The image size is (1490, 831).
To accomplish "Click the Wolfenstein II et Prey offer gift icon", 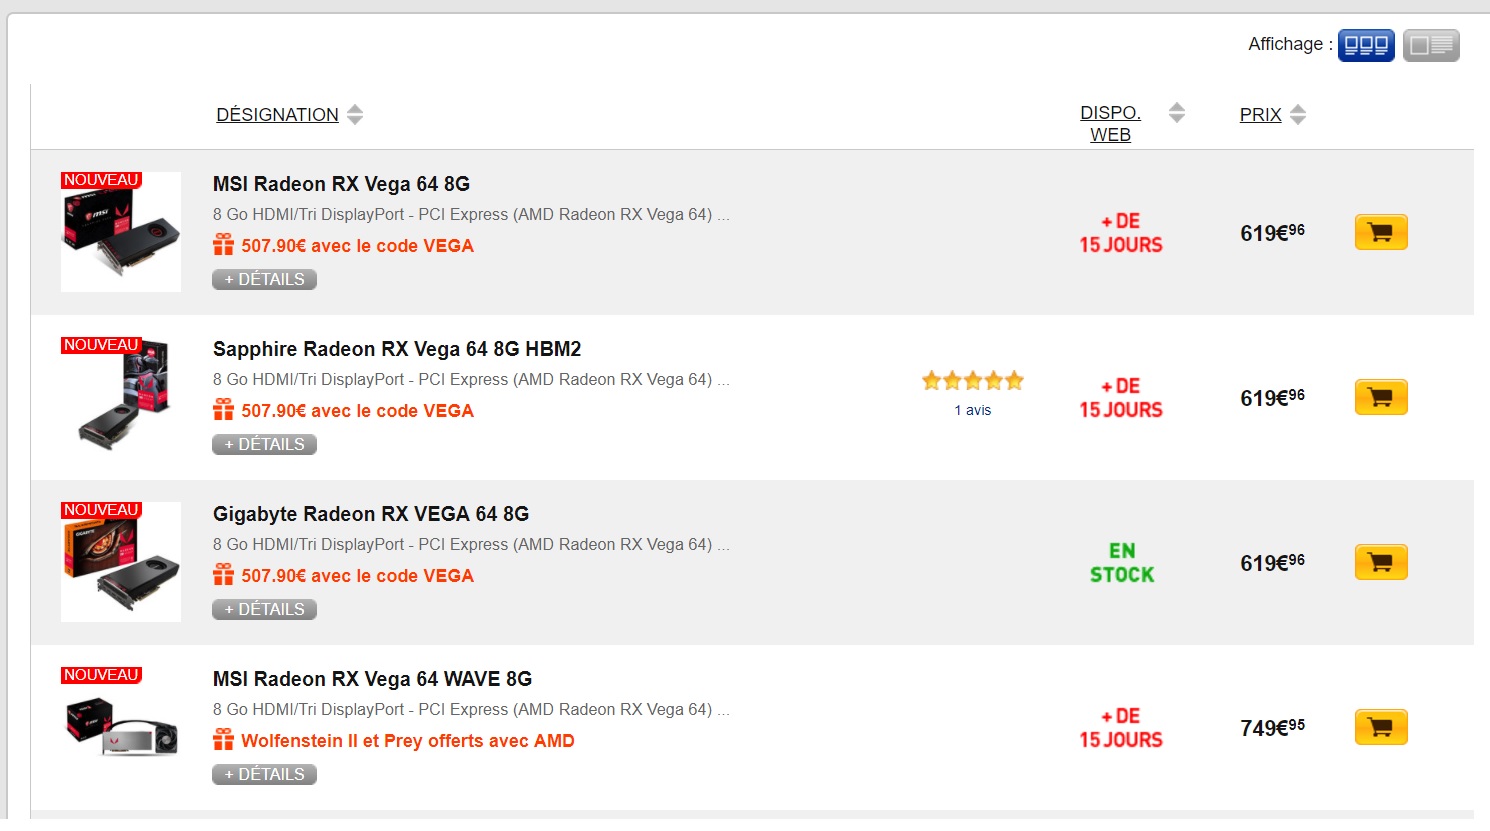I will (x=223, y=740).
